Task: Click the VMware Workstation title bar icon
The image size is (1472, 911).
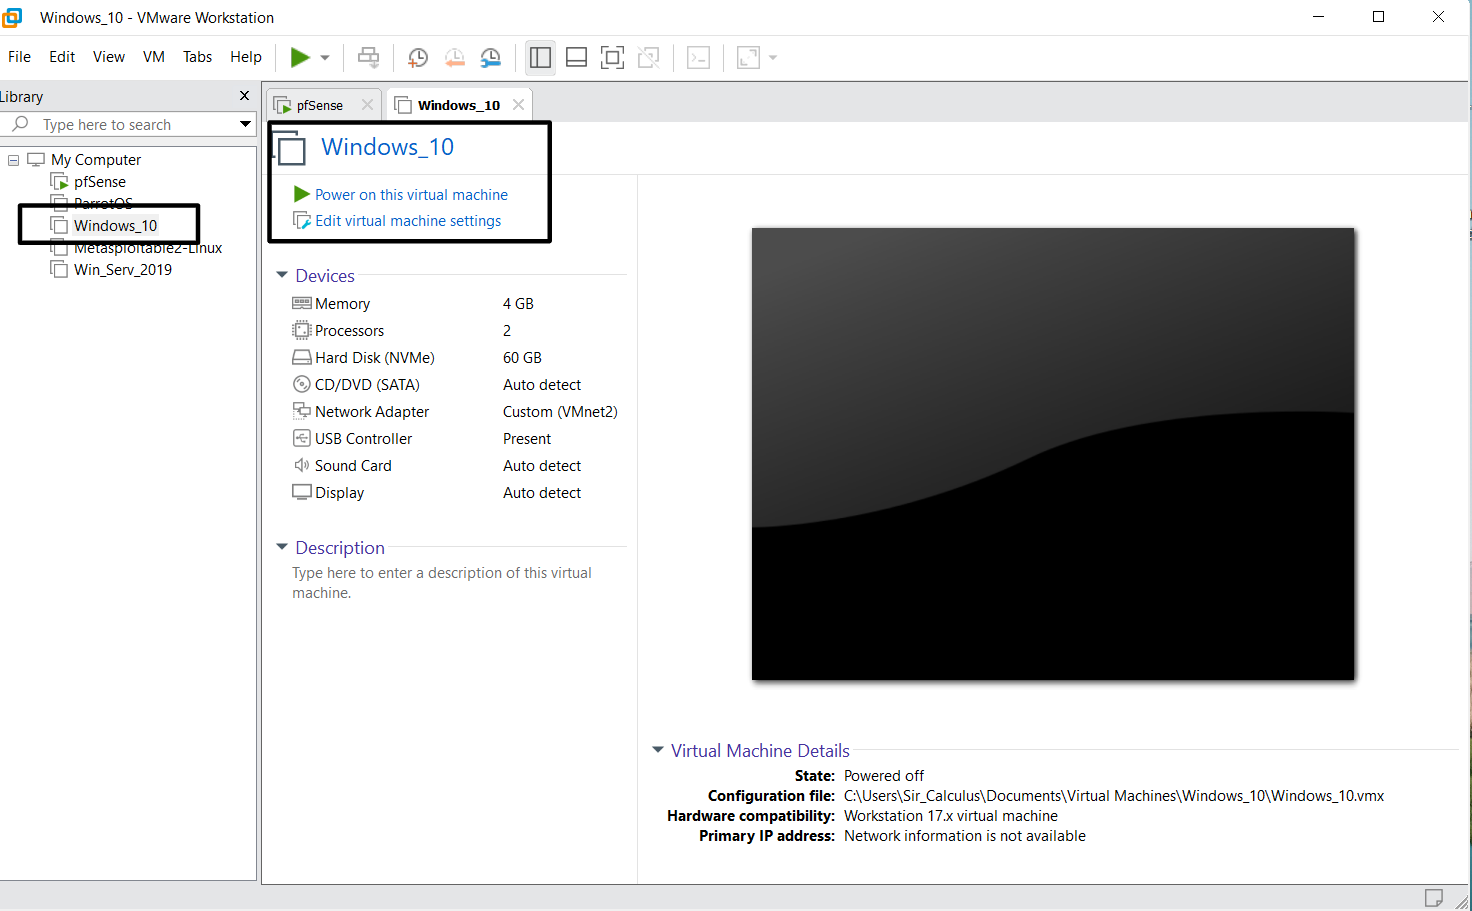Action: (x=13, y=17)
